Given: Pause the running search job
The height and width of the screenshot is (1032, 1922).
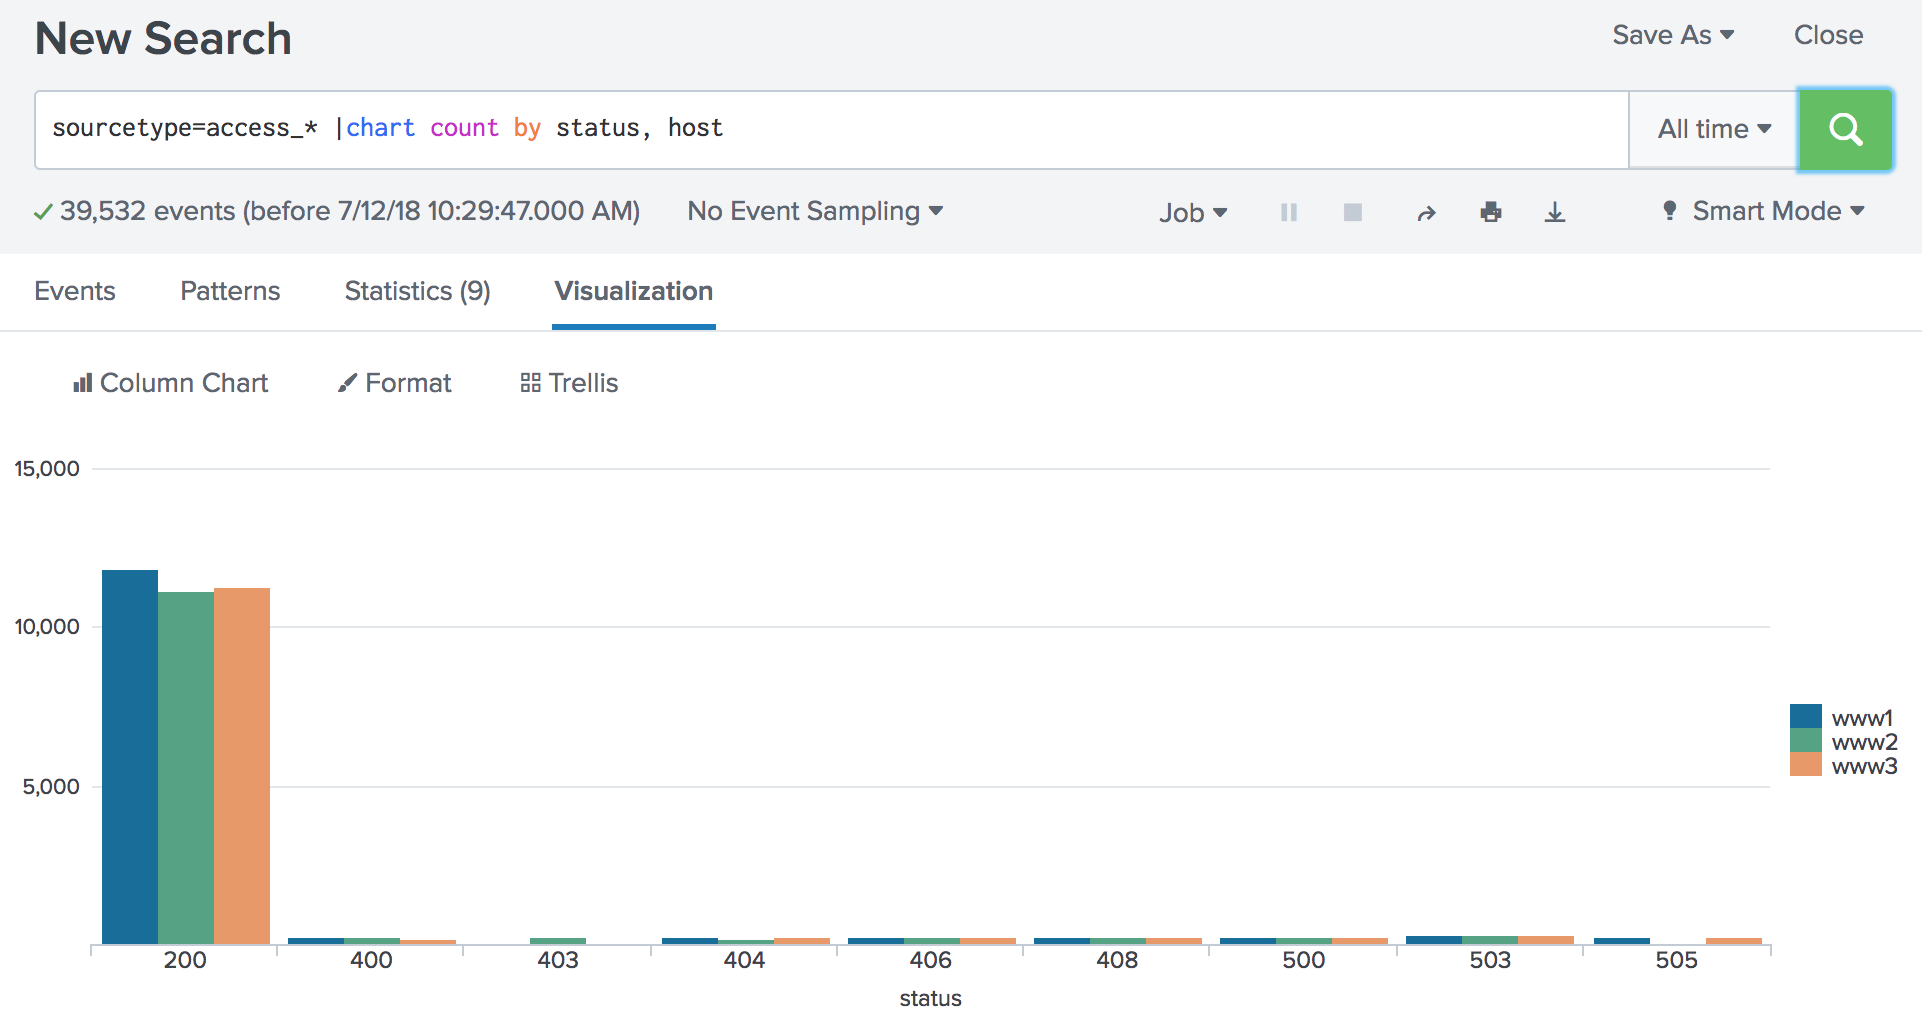Looking at the screenshot, I should click(x=1288, y=211).
